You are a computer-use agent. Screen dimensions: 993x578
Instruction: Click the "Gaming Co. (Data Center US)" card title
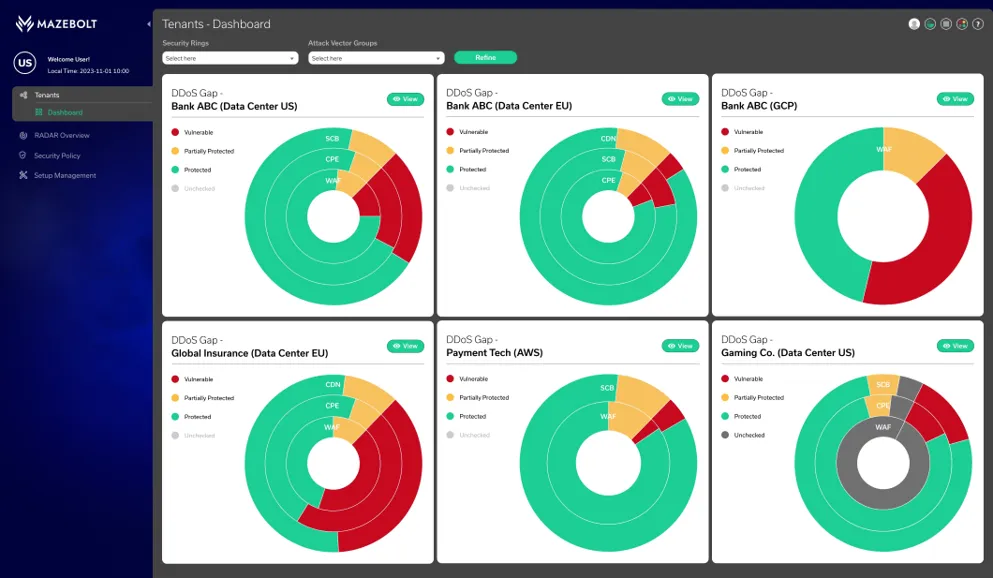pos(788,353)
